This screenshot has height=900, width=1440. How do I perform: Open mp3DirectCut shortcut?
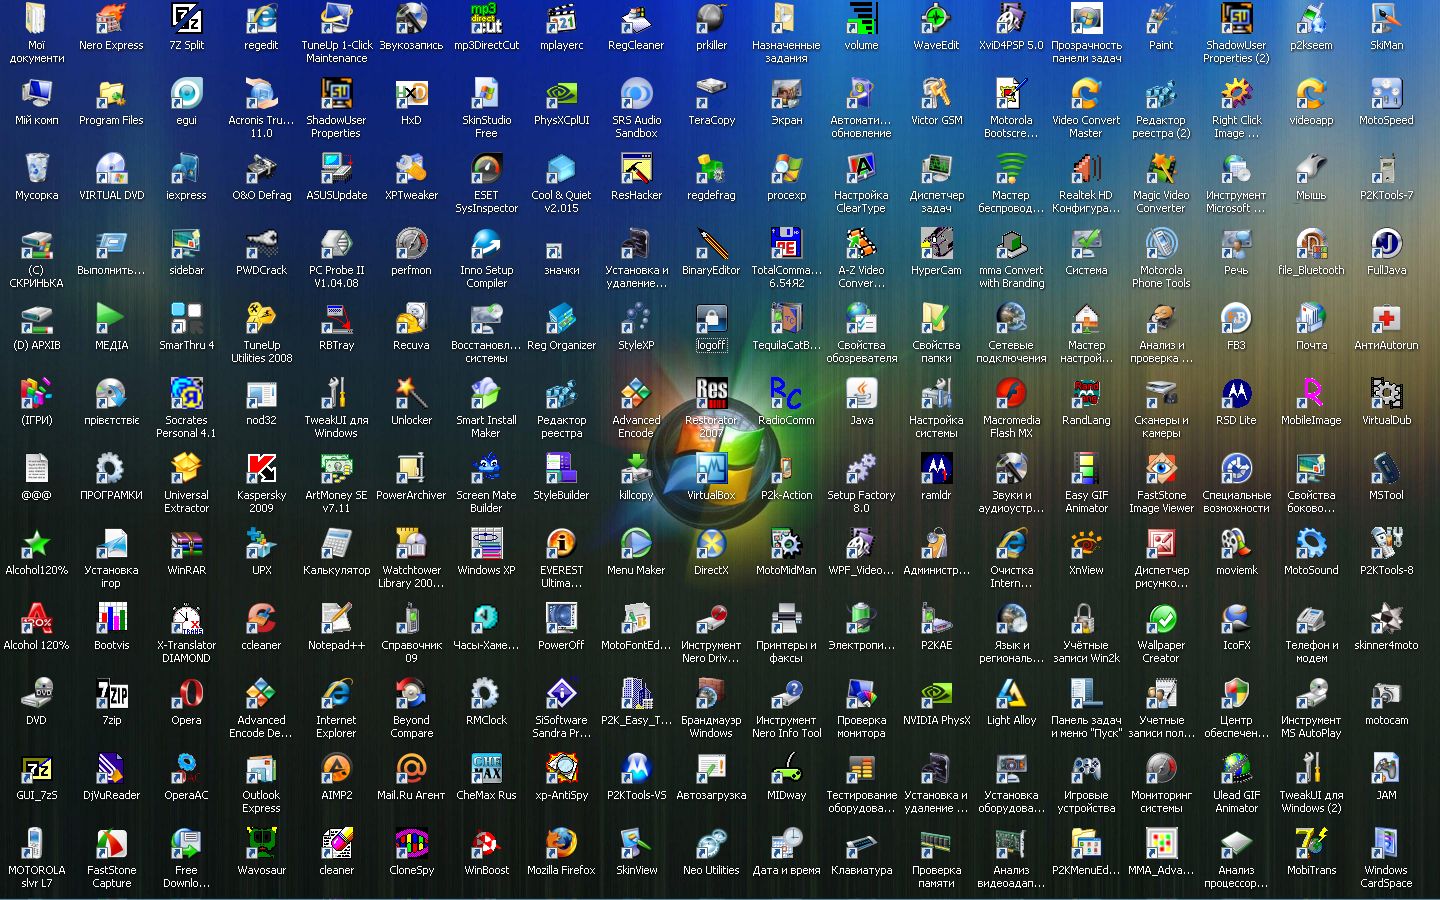coord(486,18)
